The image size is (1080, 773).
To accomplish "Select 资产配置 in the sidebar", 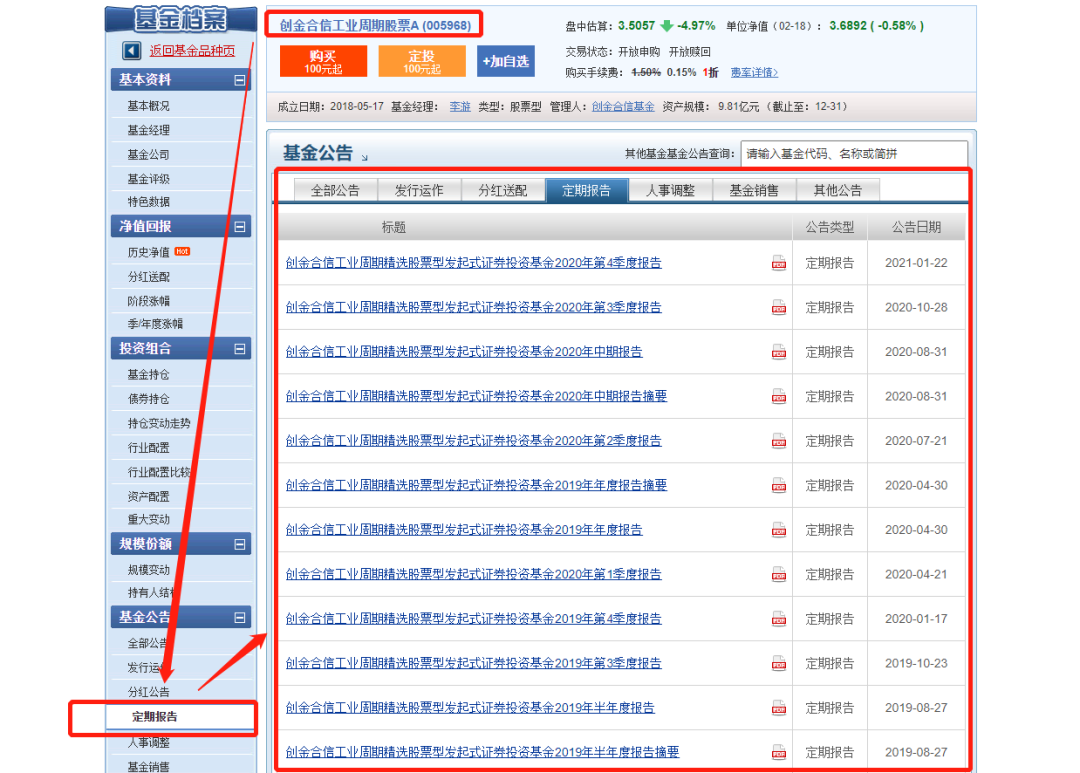I will coord(148,497).
